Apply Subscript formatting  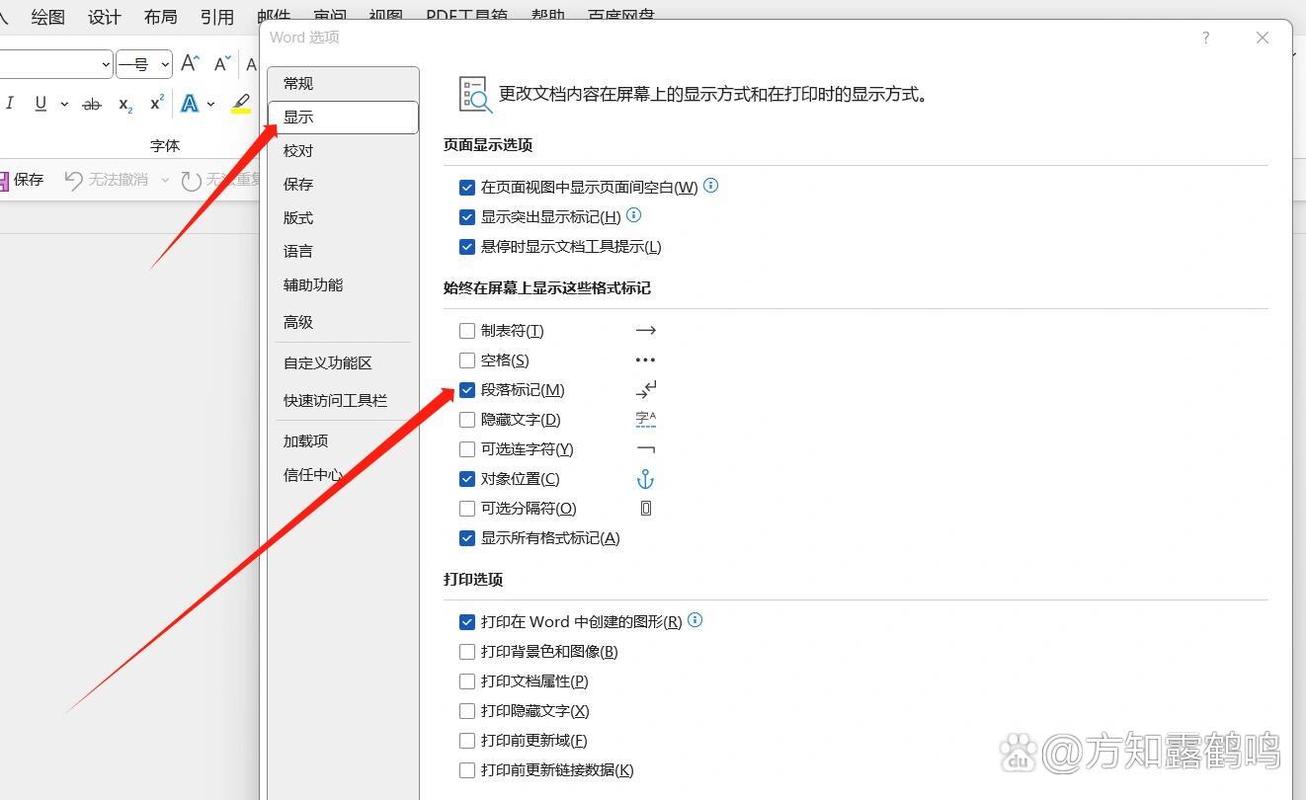coord(125,104)
